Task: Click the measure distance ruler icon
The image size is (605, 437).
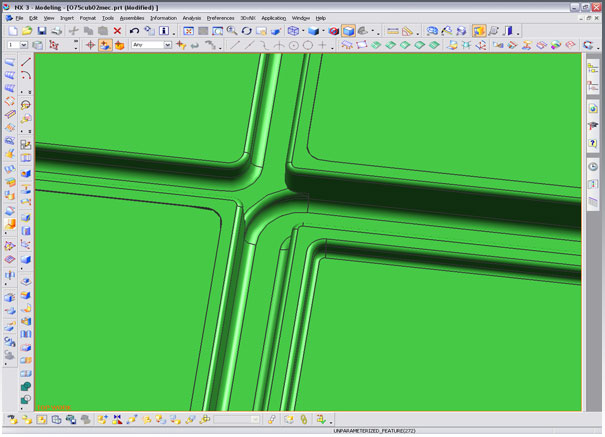Action: 393,31
